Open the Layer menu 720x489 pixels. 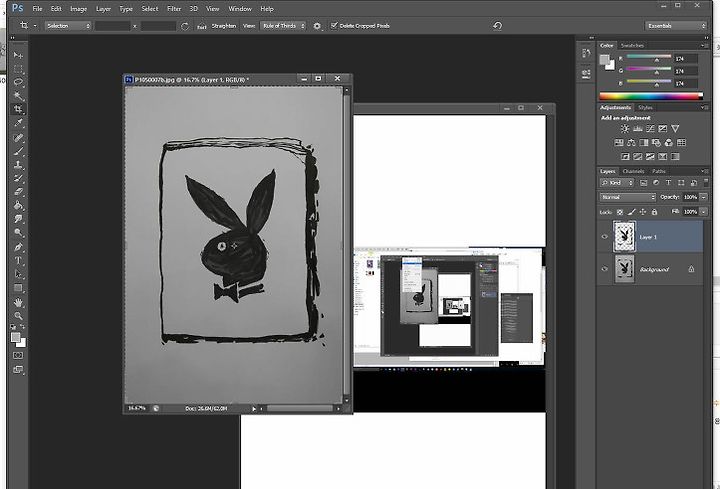coord(103,9)
